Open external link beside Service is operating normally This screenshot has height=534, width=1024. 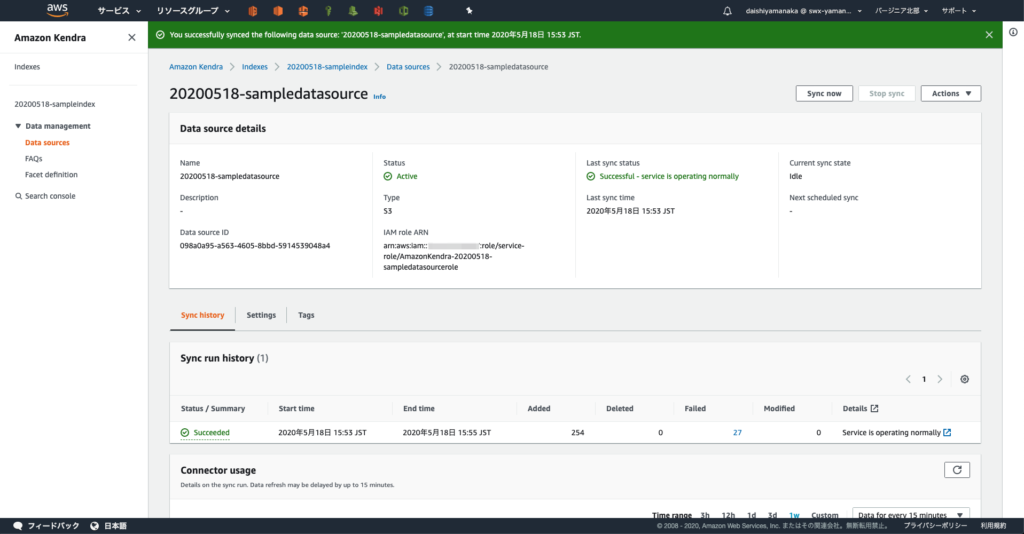point(947,433)
